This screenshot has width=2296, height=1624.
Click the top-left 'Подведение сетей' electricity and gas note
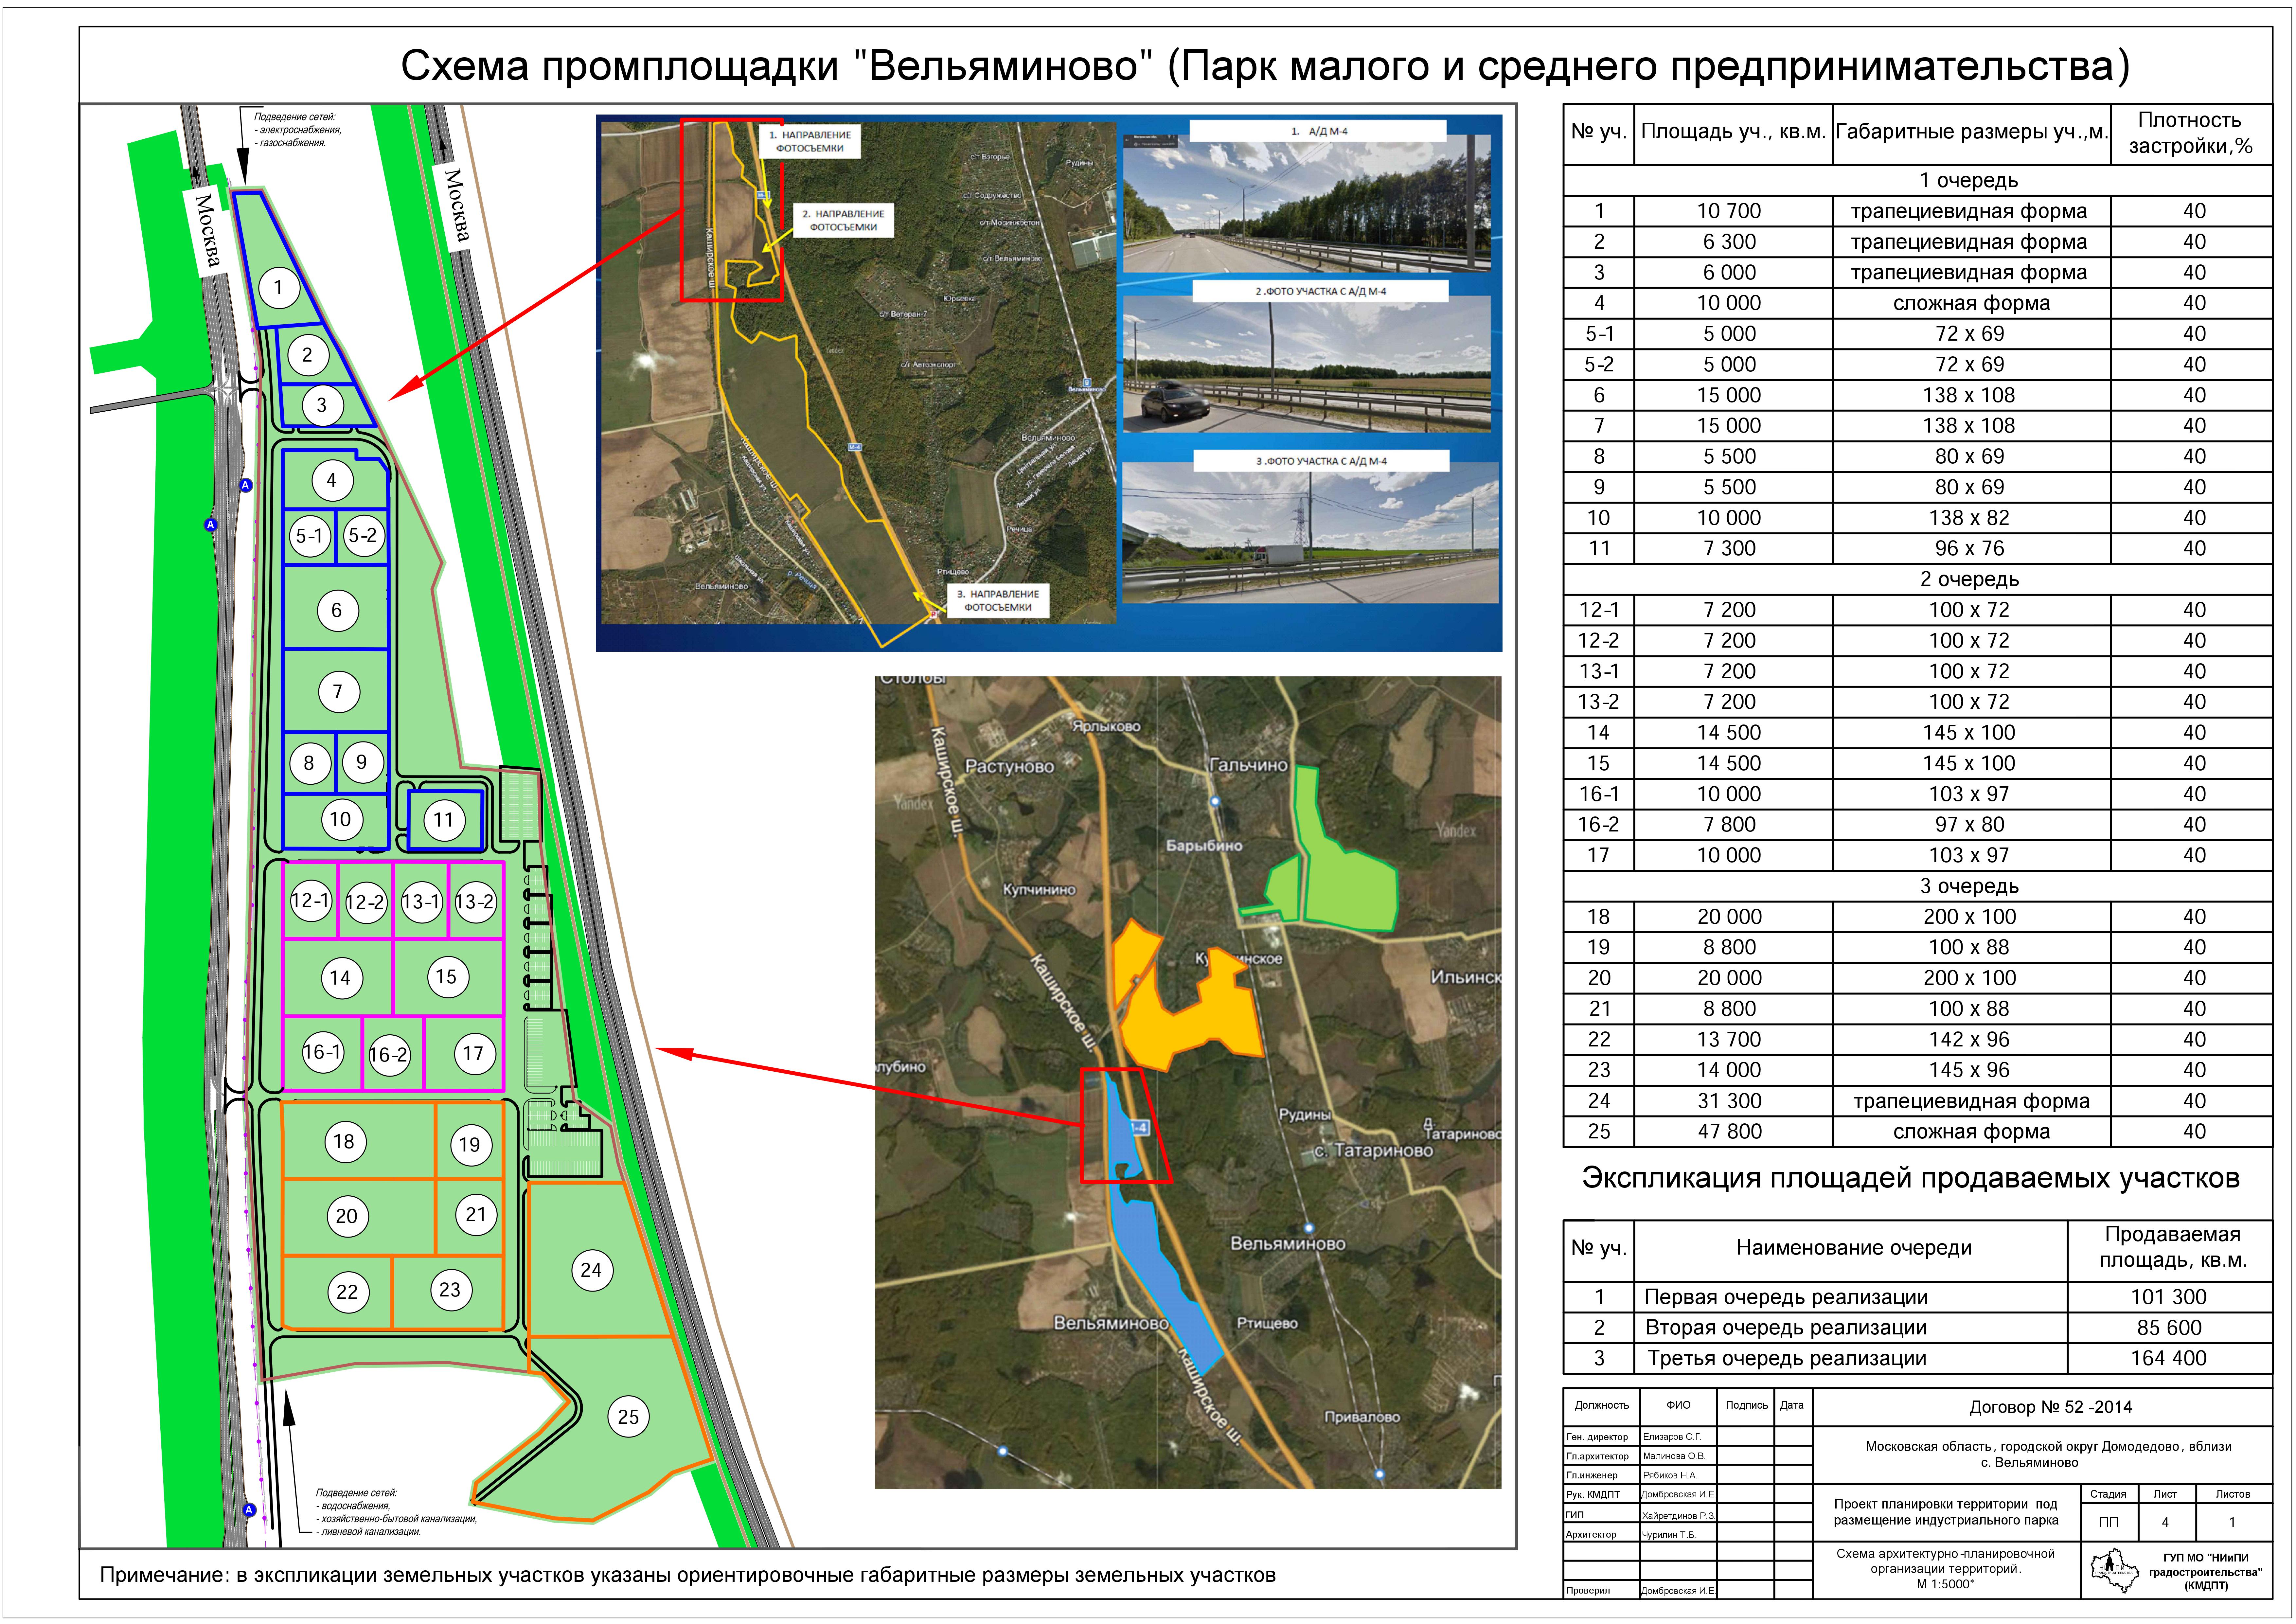(x=298, y=130)
